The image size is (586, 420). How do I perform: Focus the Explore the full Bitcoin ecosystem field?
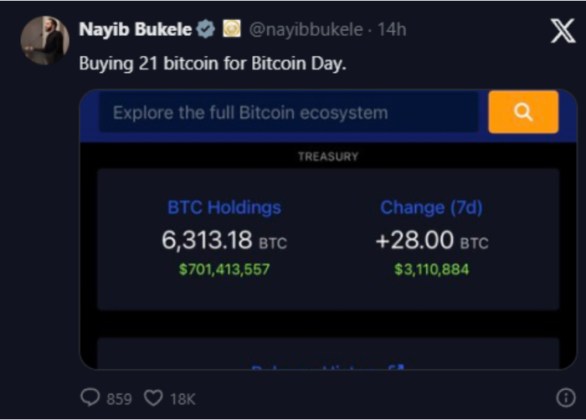pyautogui.click(x=289, y=112)
